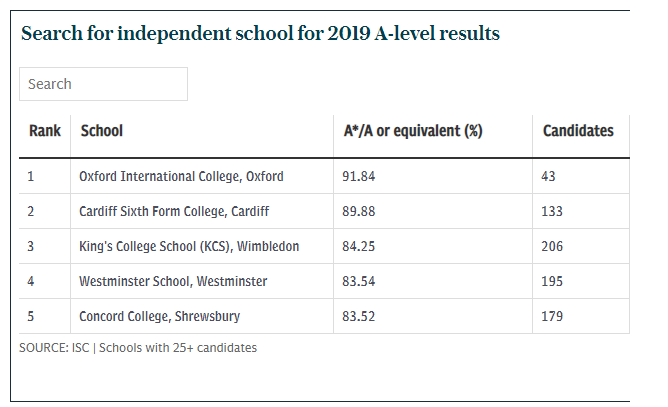Click the 91.84 percentage cell
Image resolution: width=668 pixels, height=407 pixels.
point(359,176)
